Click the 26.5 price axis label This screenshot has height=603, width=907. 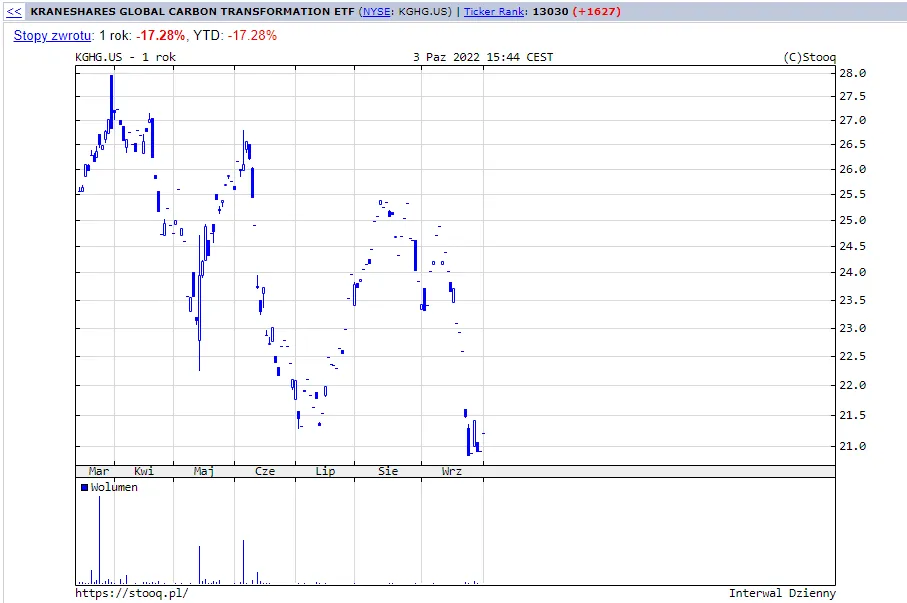coord(853,144)
